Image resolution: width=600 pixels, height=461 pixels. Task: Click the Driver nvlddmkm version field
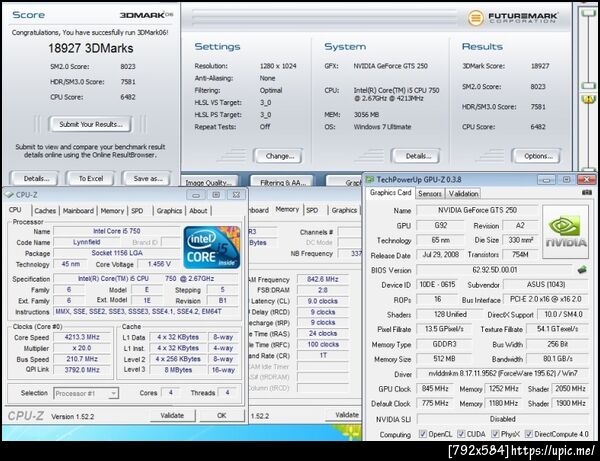[x=503, y=373]
